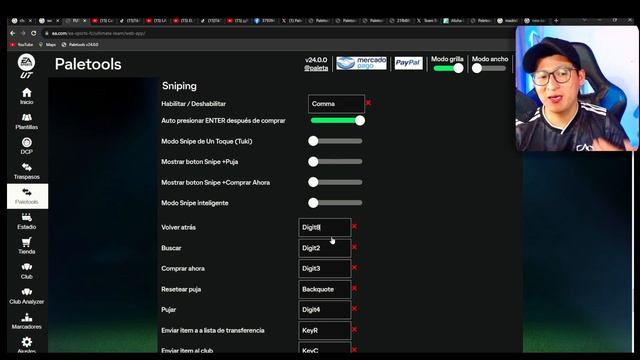The width and height of the screenshot is (640, 360).
Task: Open new browser tab plus button
Action: click(556, 20)
